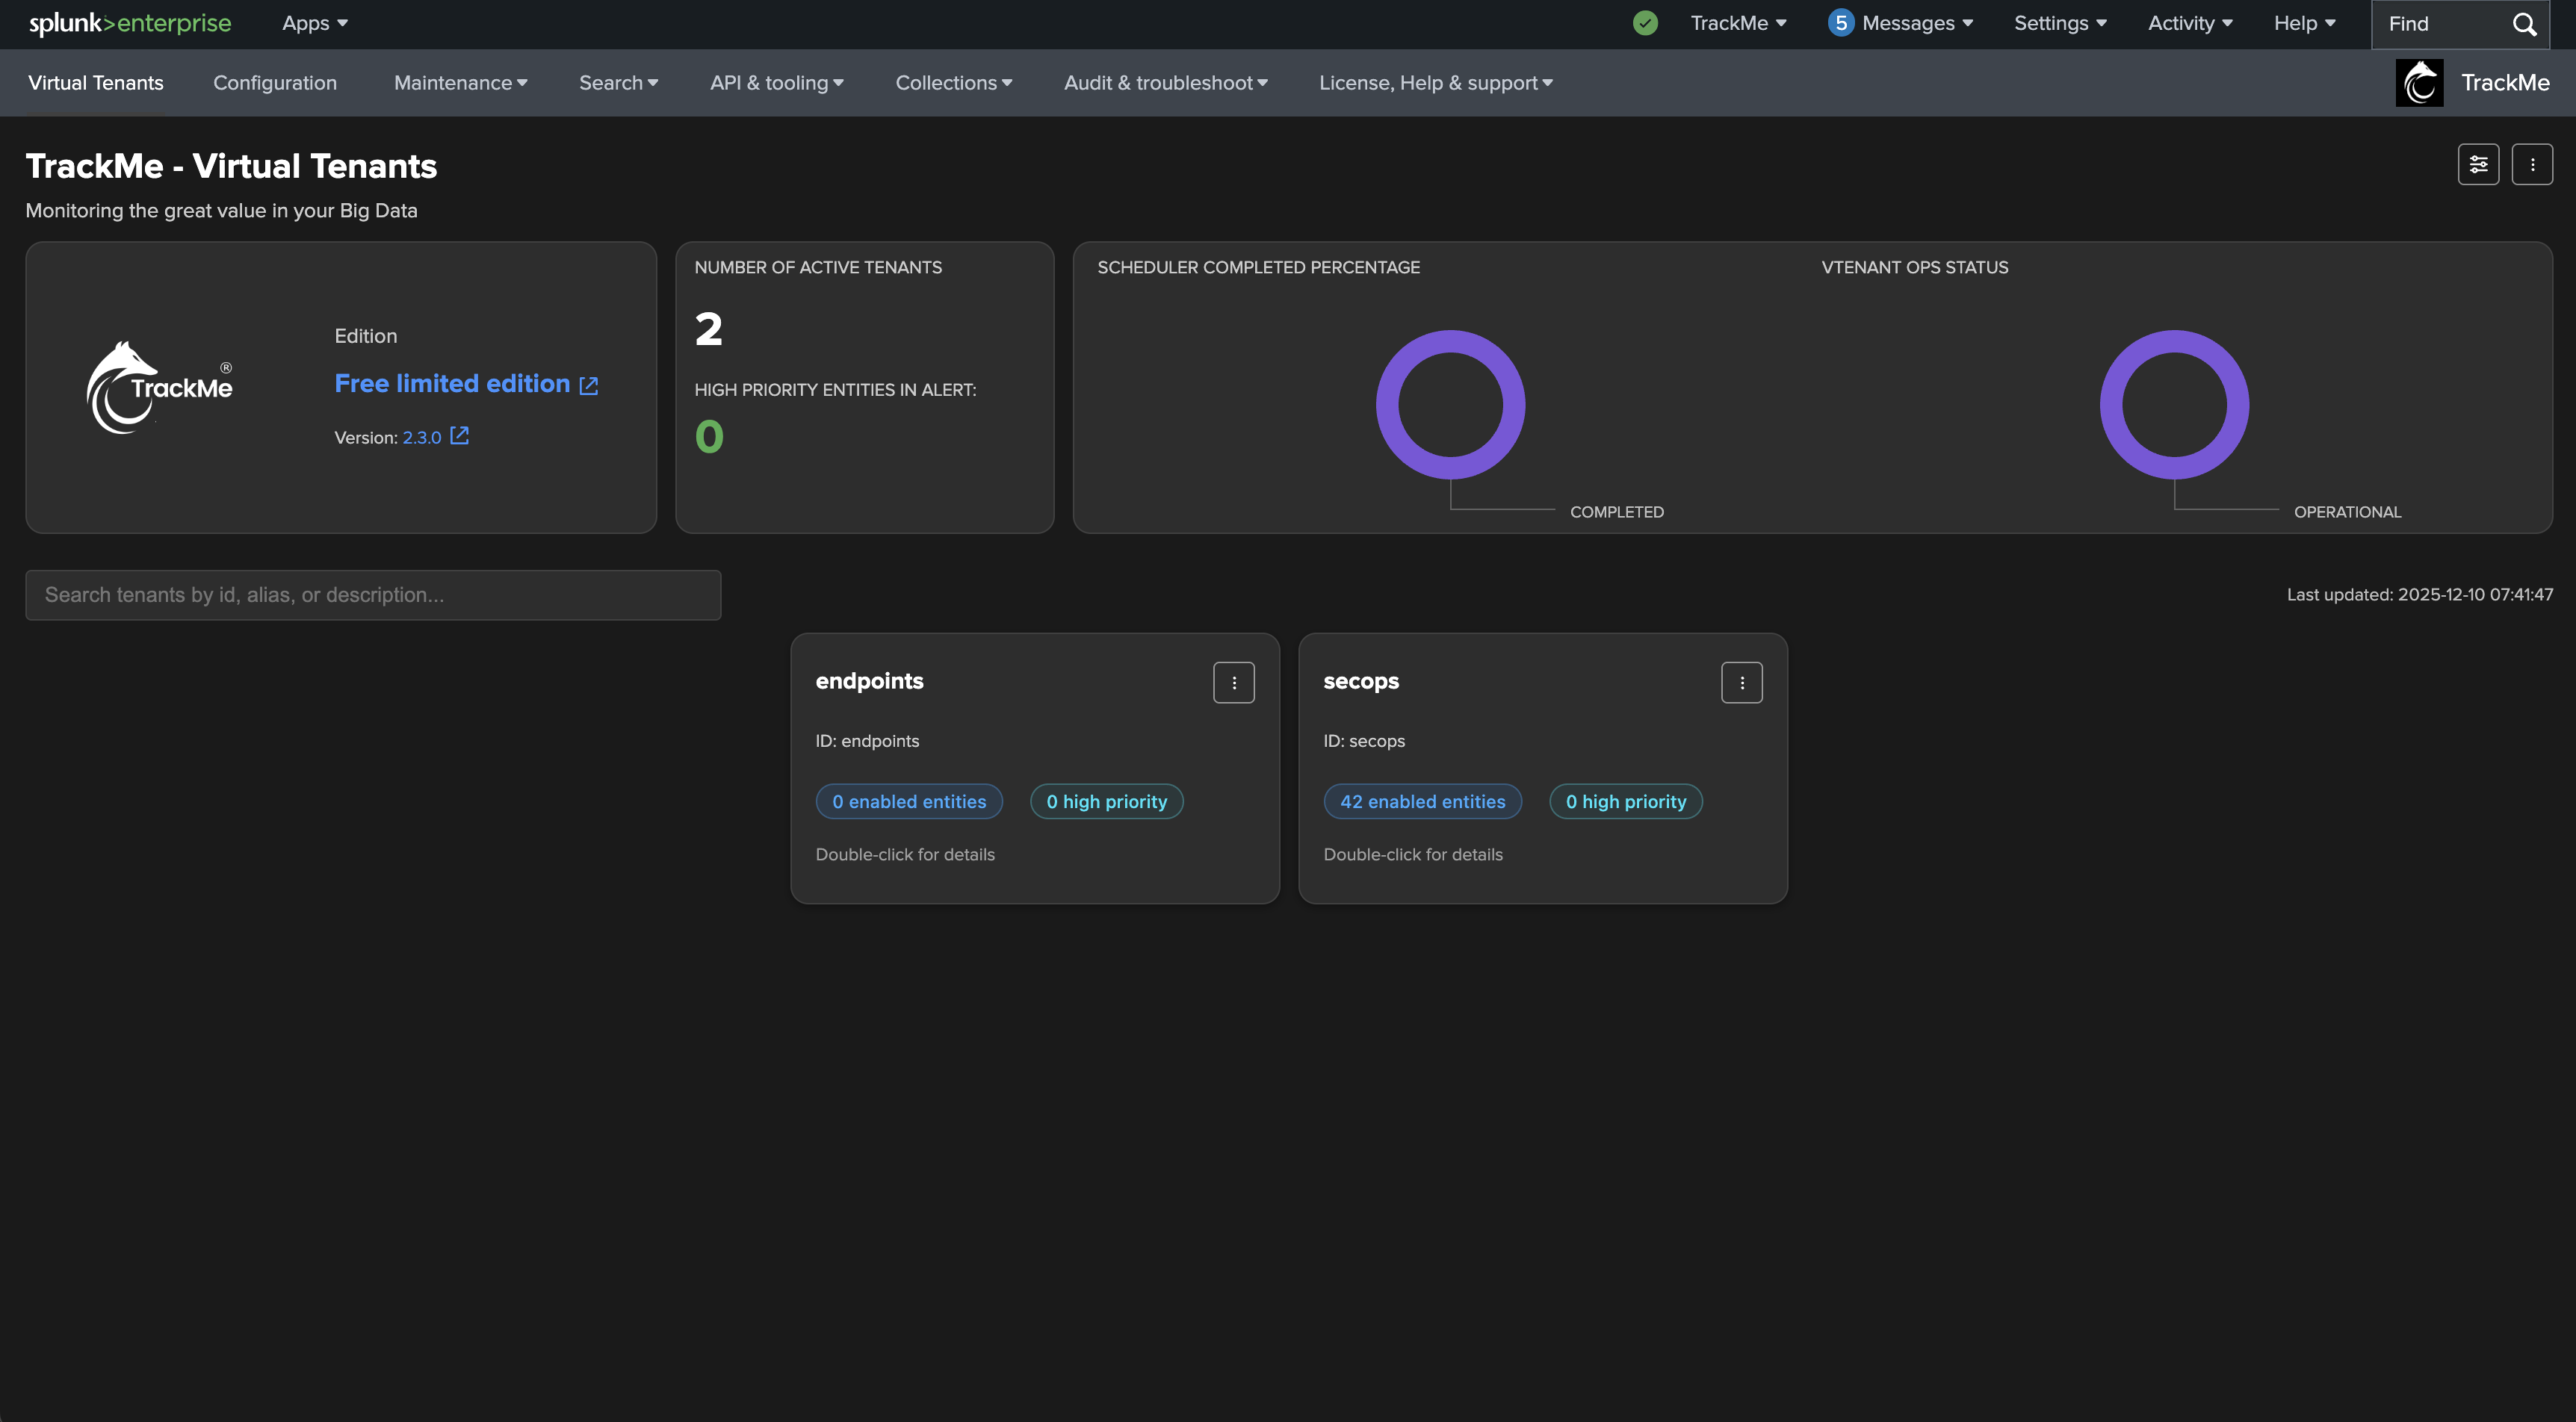Expand the Apps dropdown

click(x=314, y=23)
